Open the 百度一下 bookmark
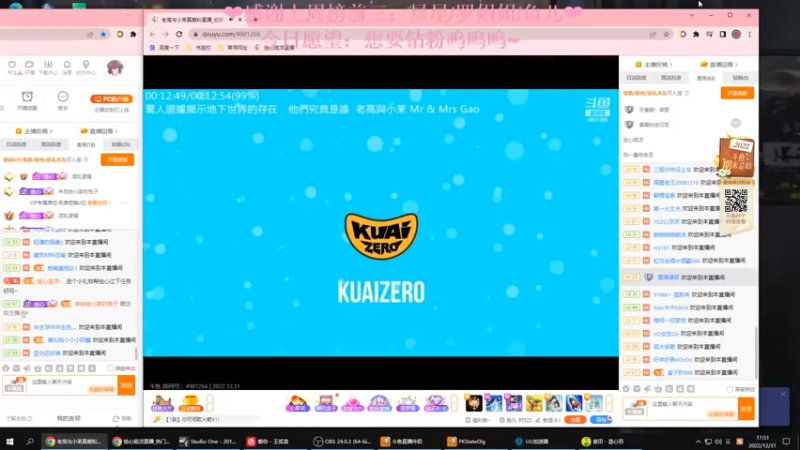This screenshot has height=450, width=800. click(x=164, y=47)
